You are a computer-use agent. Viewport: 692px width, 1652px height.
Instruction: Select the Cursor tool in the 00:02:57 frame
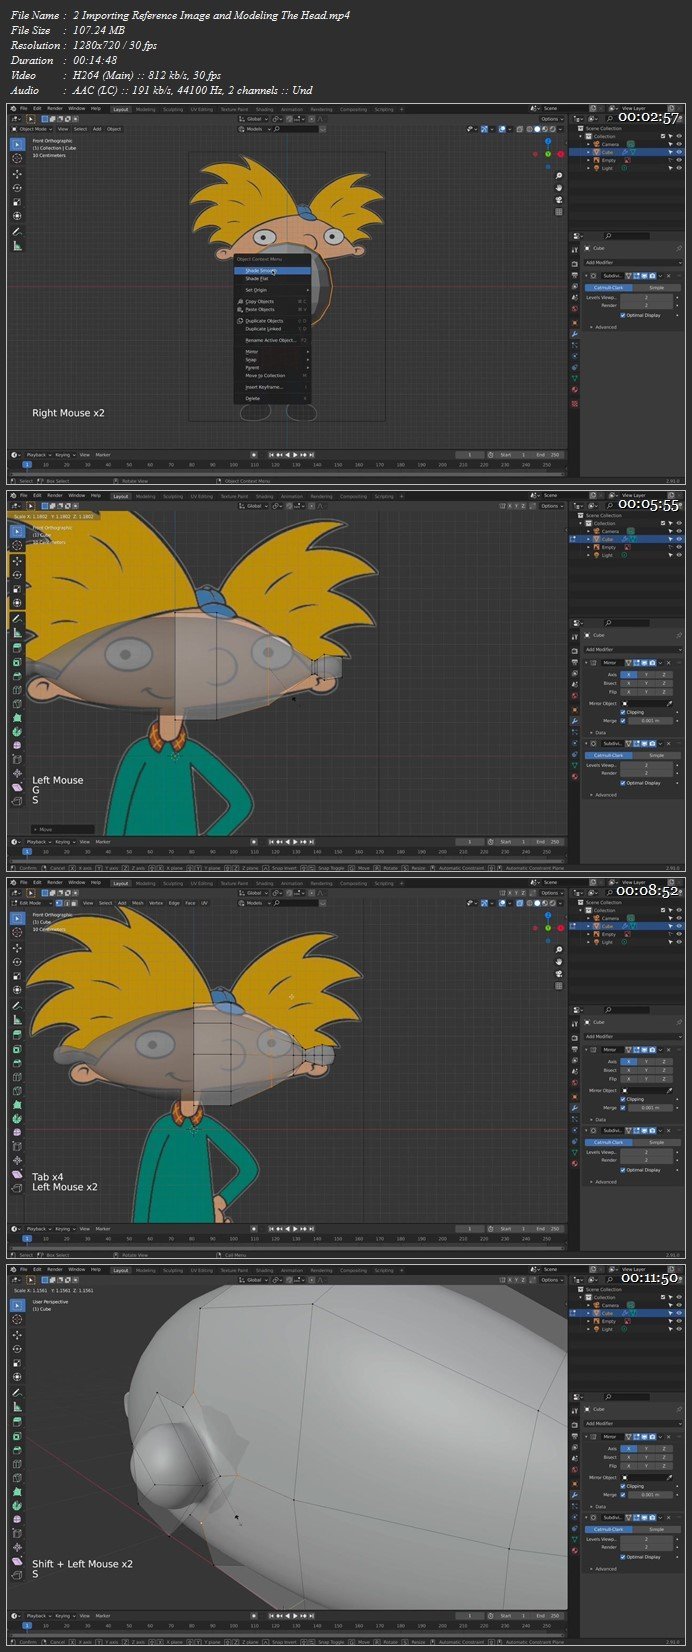(x=17, y=158)
